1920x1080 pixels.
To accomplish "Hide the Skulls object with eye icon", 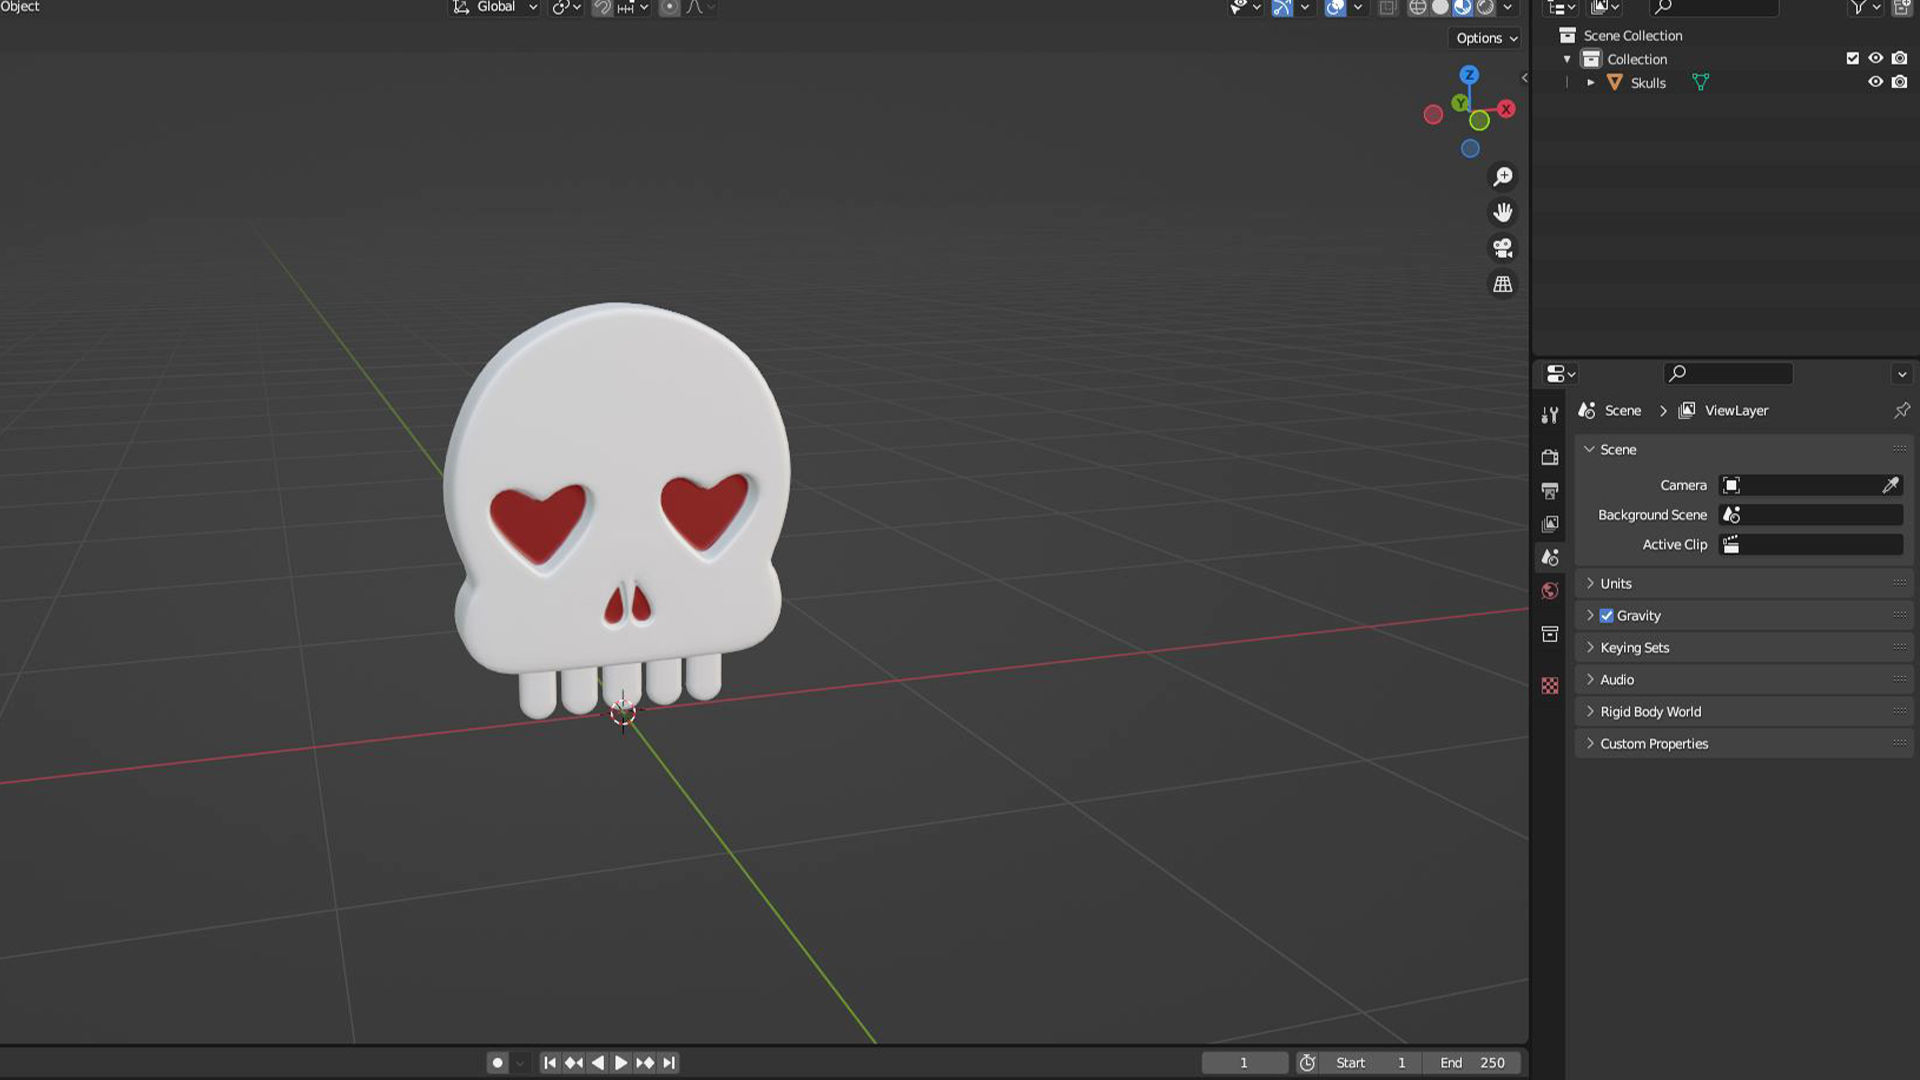I will pos(1876,83).
